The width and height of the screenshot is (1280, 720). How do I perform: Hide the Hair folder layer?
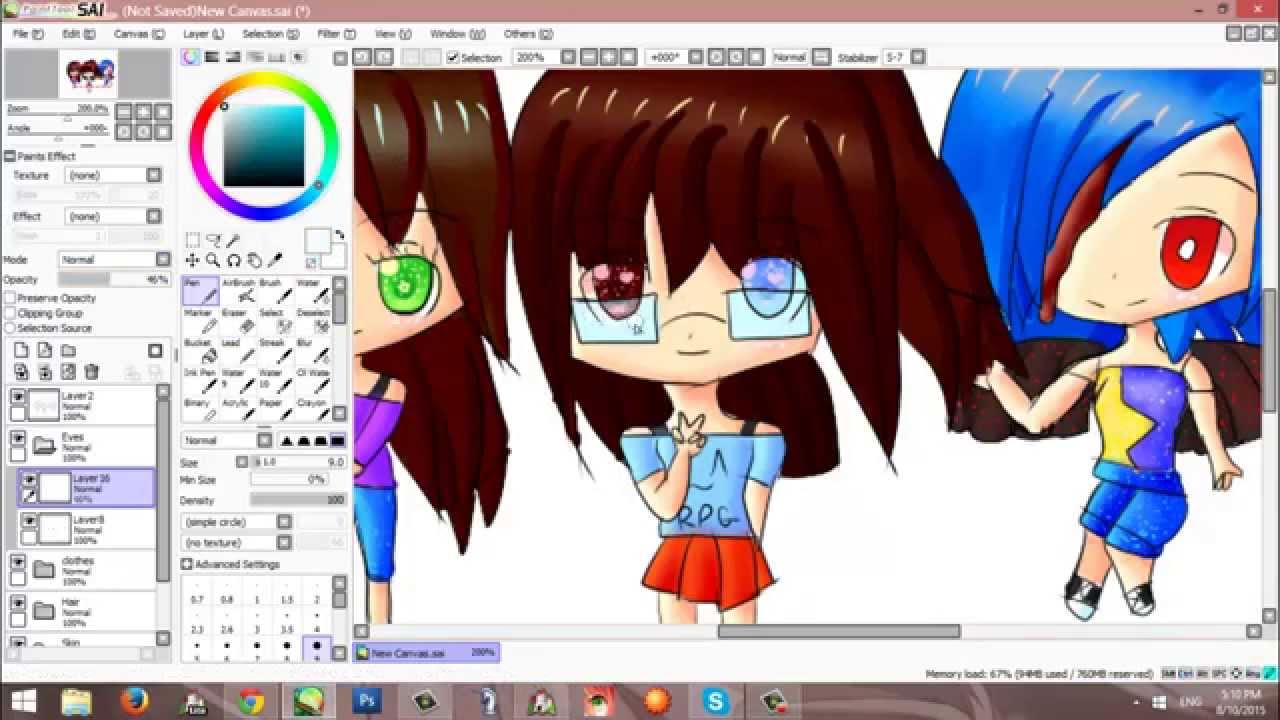(x=18, y=603)
